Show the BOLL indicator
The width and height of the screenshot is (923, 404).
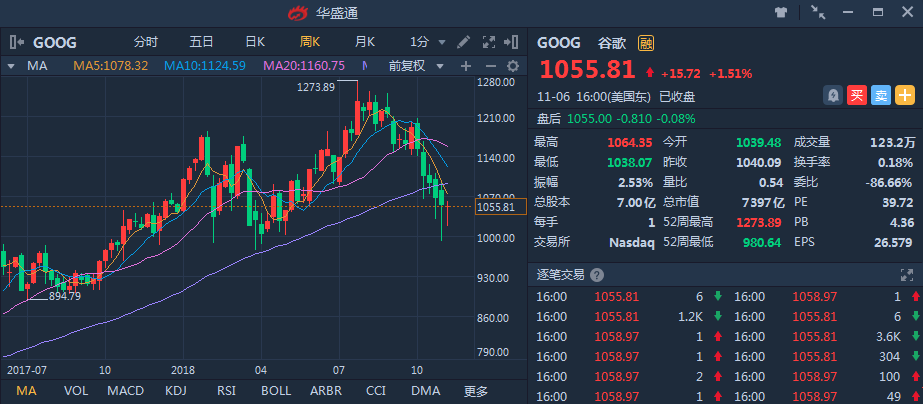(x=275, y=390)
